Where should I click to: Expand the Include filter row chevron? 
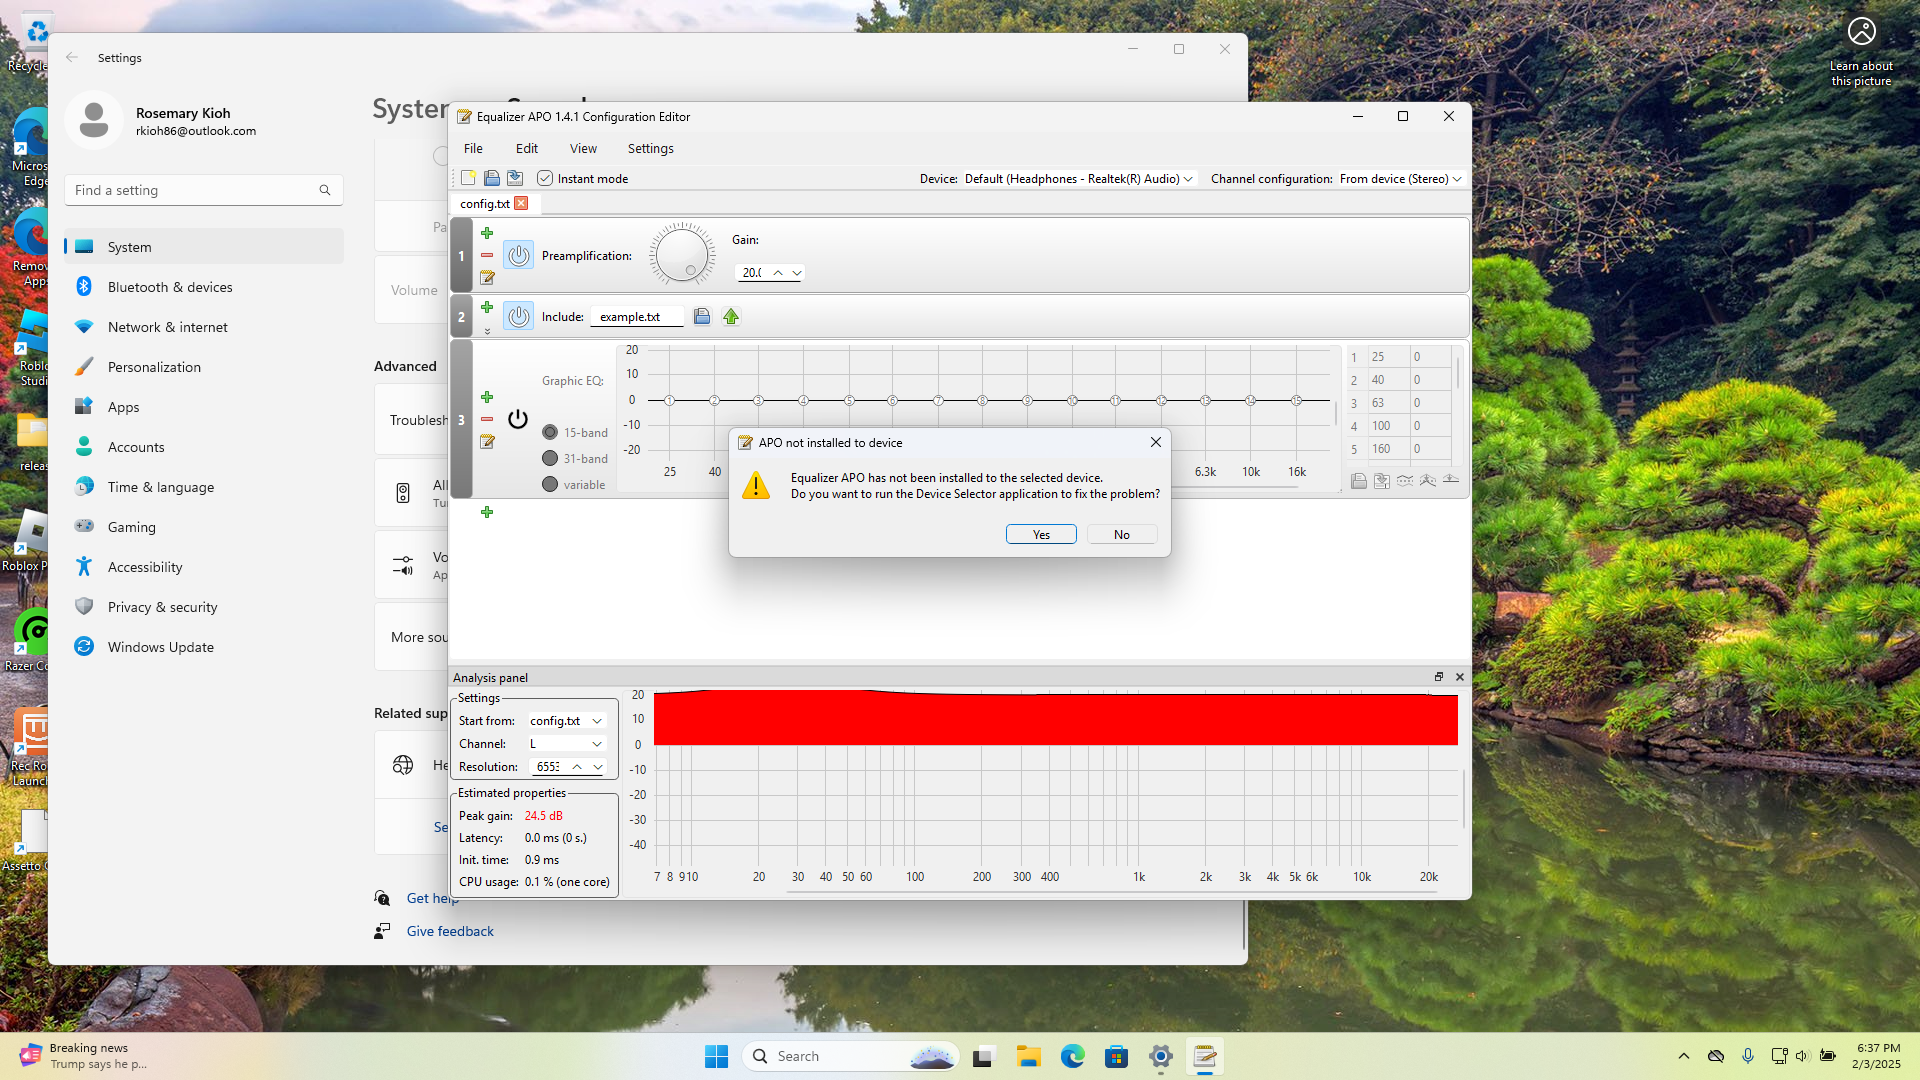487,330
